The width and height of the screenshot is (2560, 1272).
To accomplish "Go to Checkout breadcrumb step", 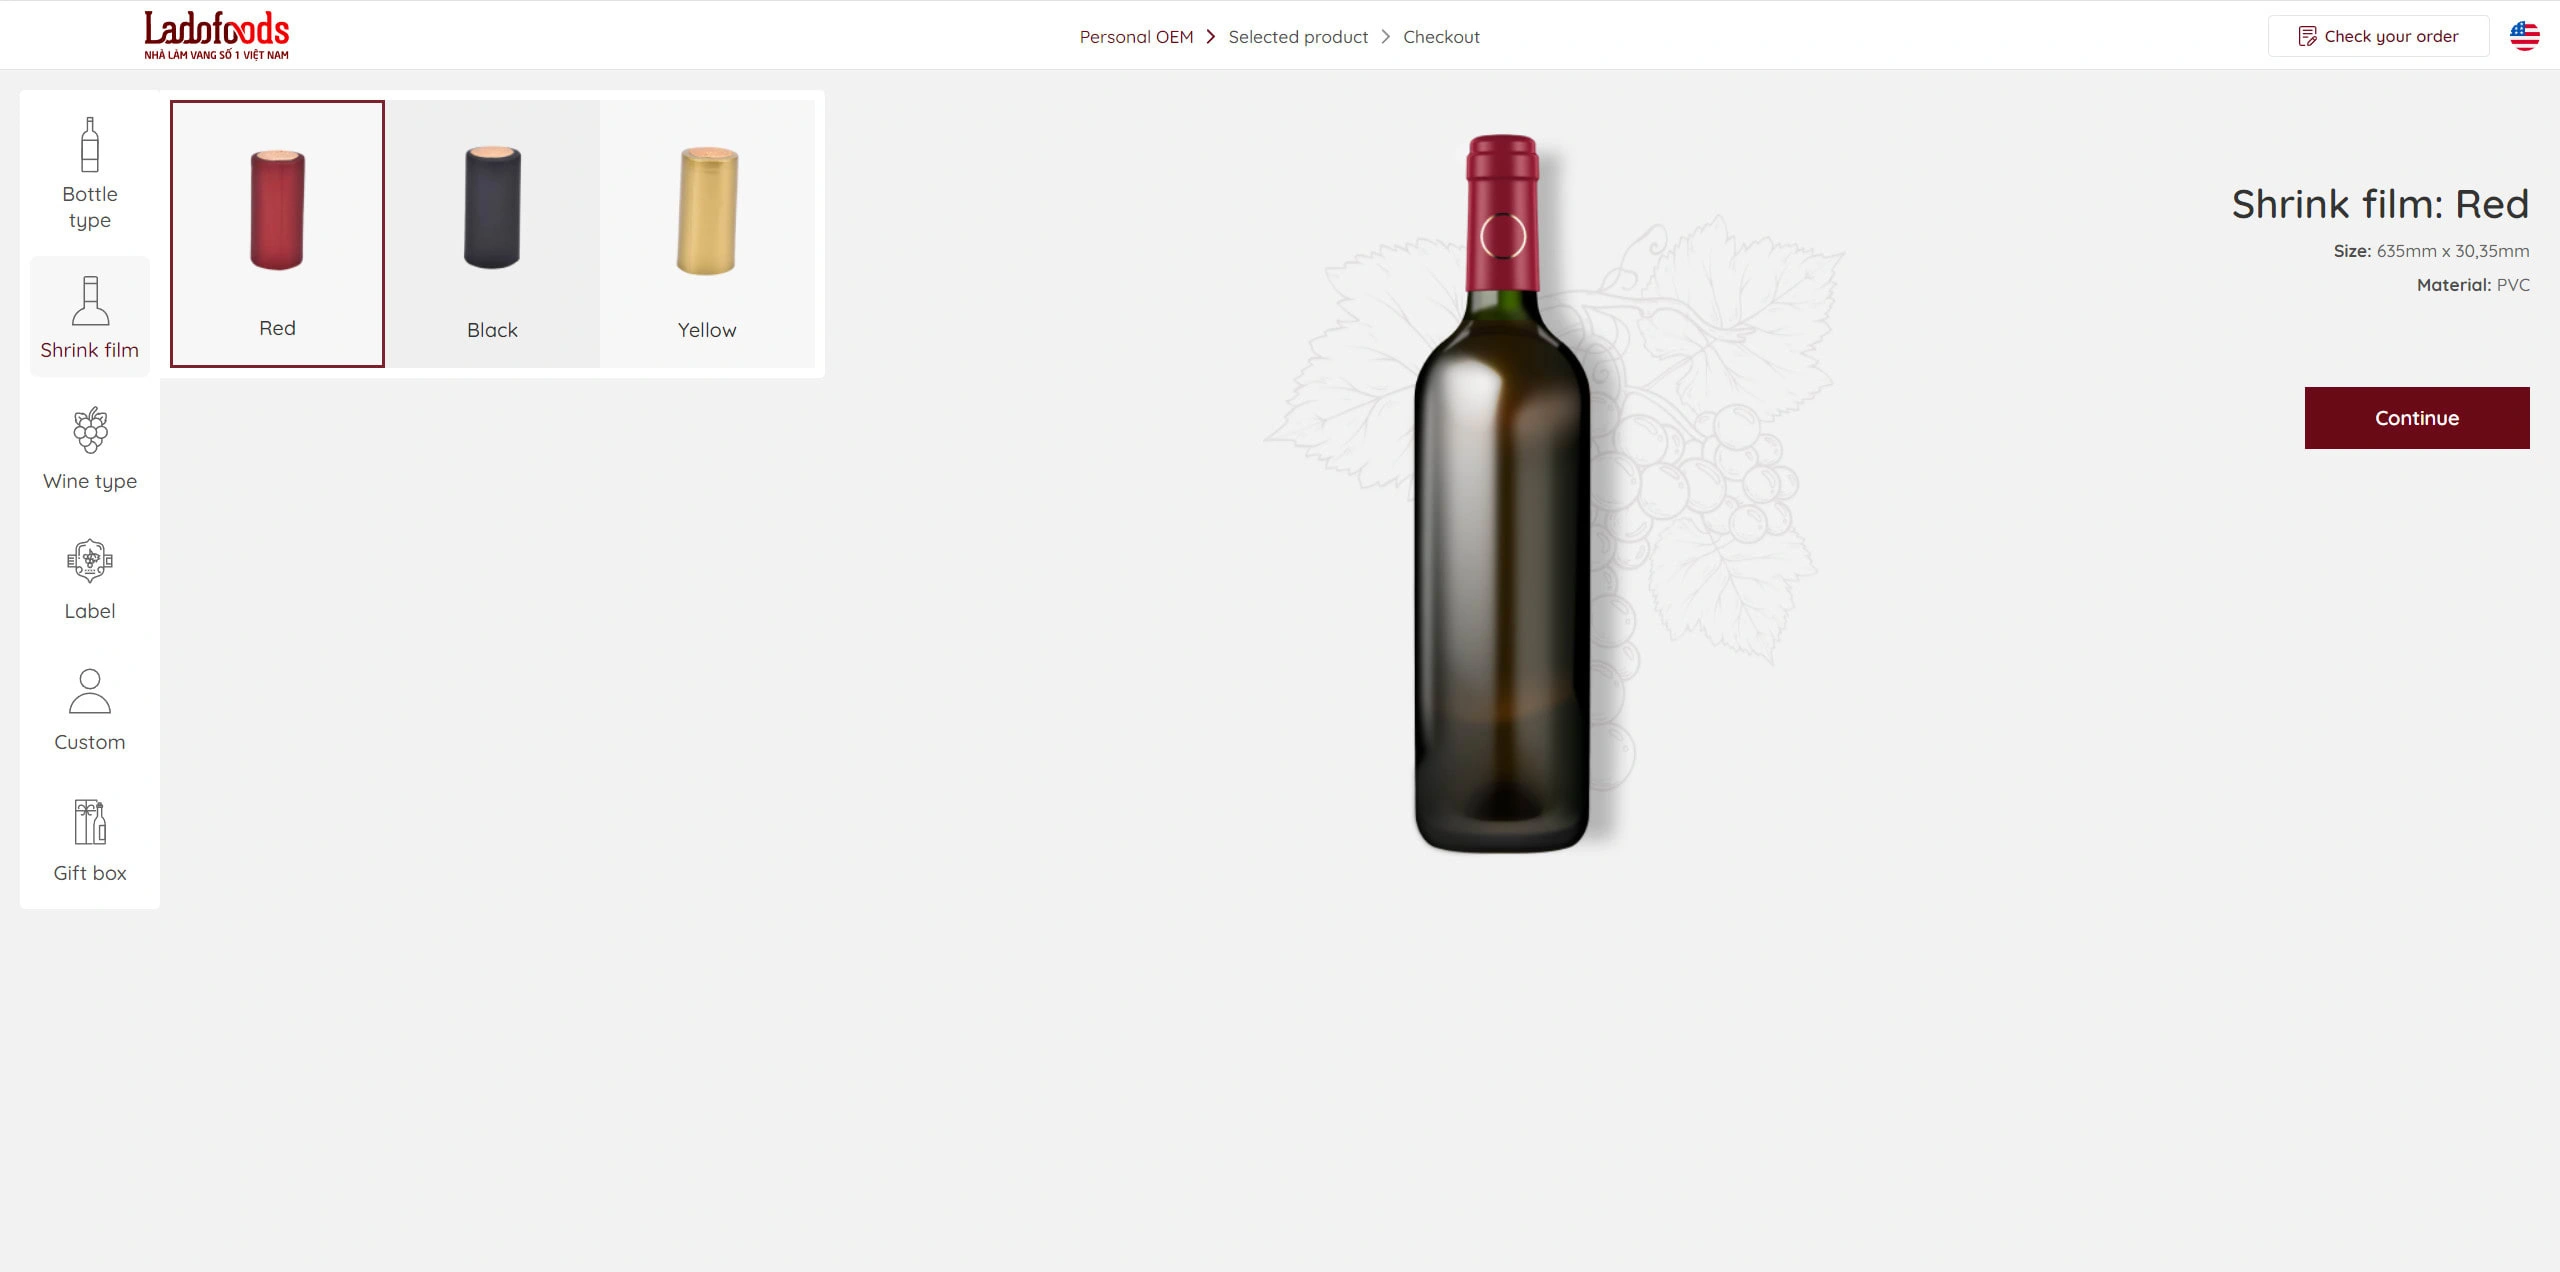I will [1441, 37].
